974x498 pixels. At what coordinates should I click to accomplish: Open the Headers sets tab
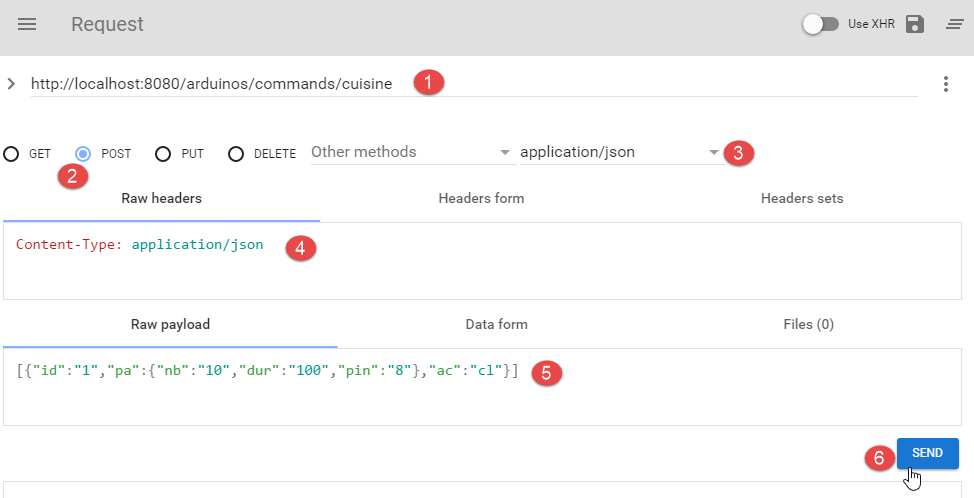point(801,198)
